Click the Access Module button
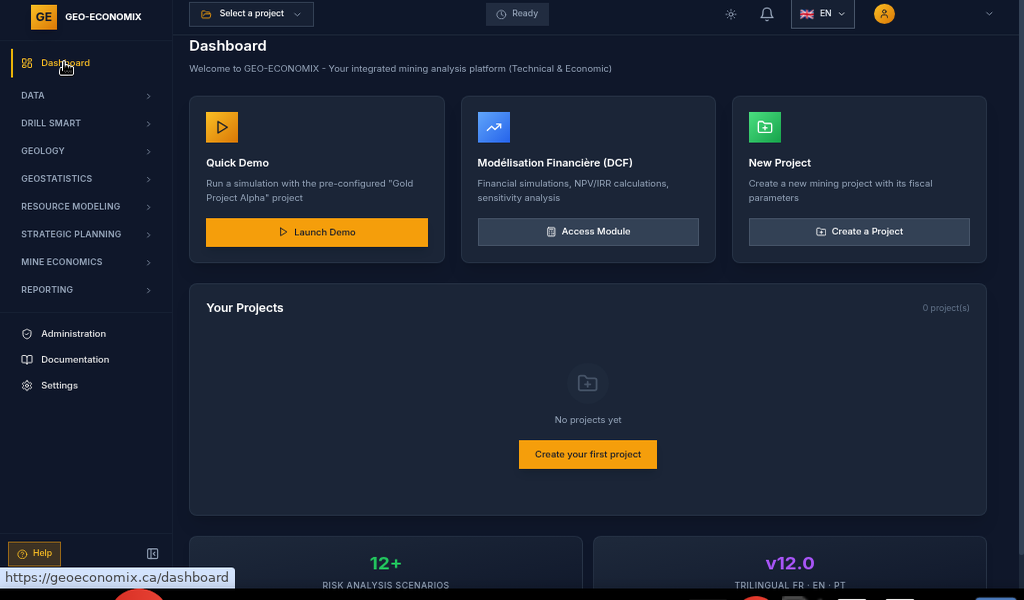The height and width of the screenshot is (600, 1024). 588,232
